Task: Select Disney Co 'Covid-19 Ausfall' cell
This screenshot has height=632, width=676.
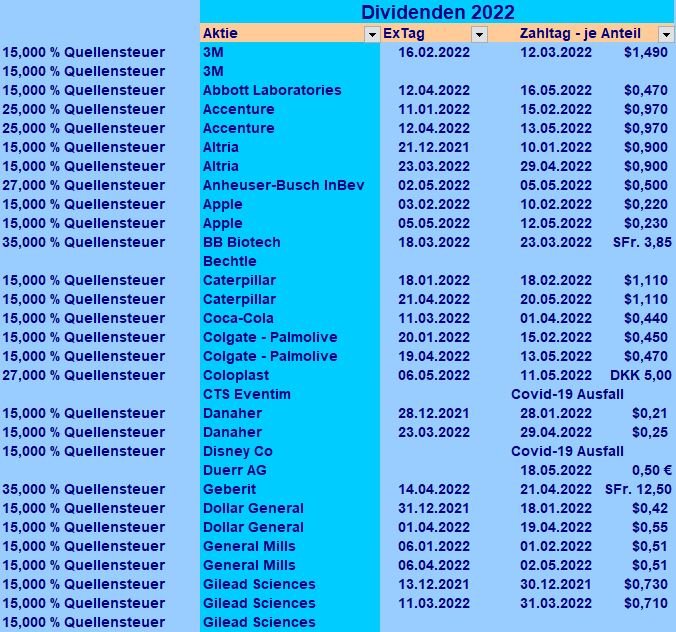Action: (x=567, y=451)
